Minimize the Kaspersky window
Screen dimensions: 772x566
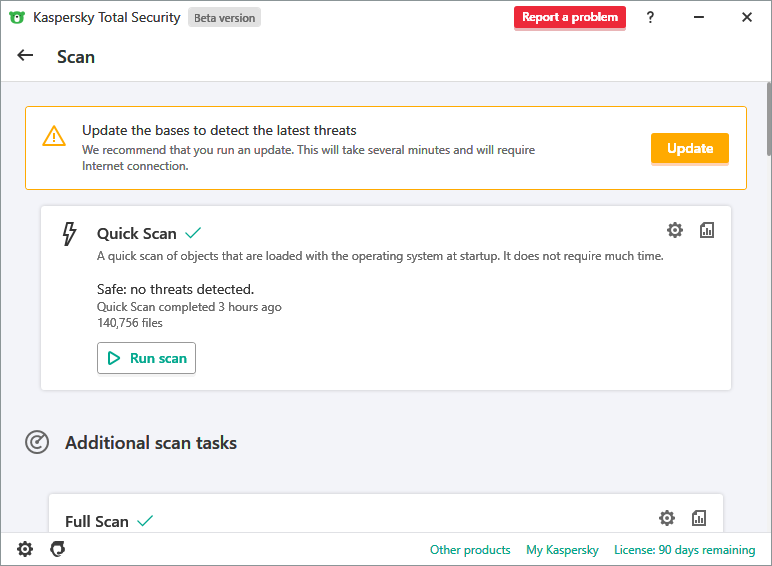click(699, 17)
